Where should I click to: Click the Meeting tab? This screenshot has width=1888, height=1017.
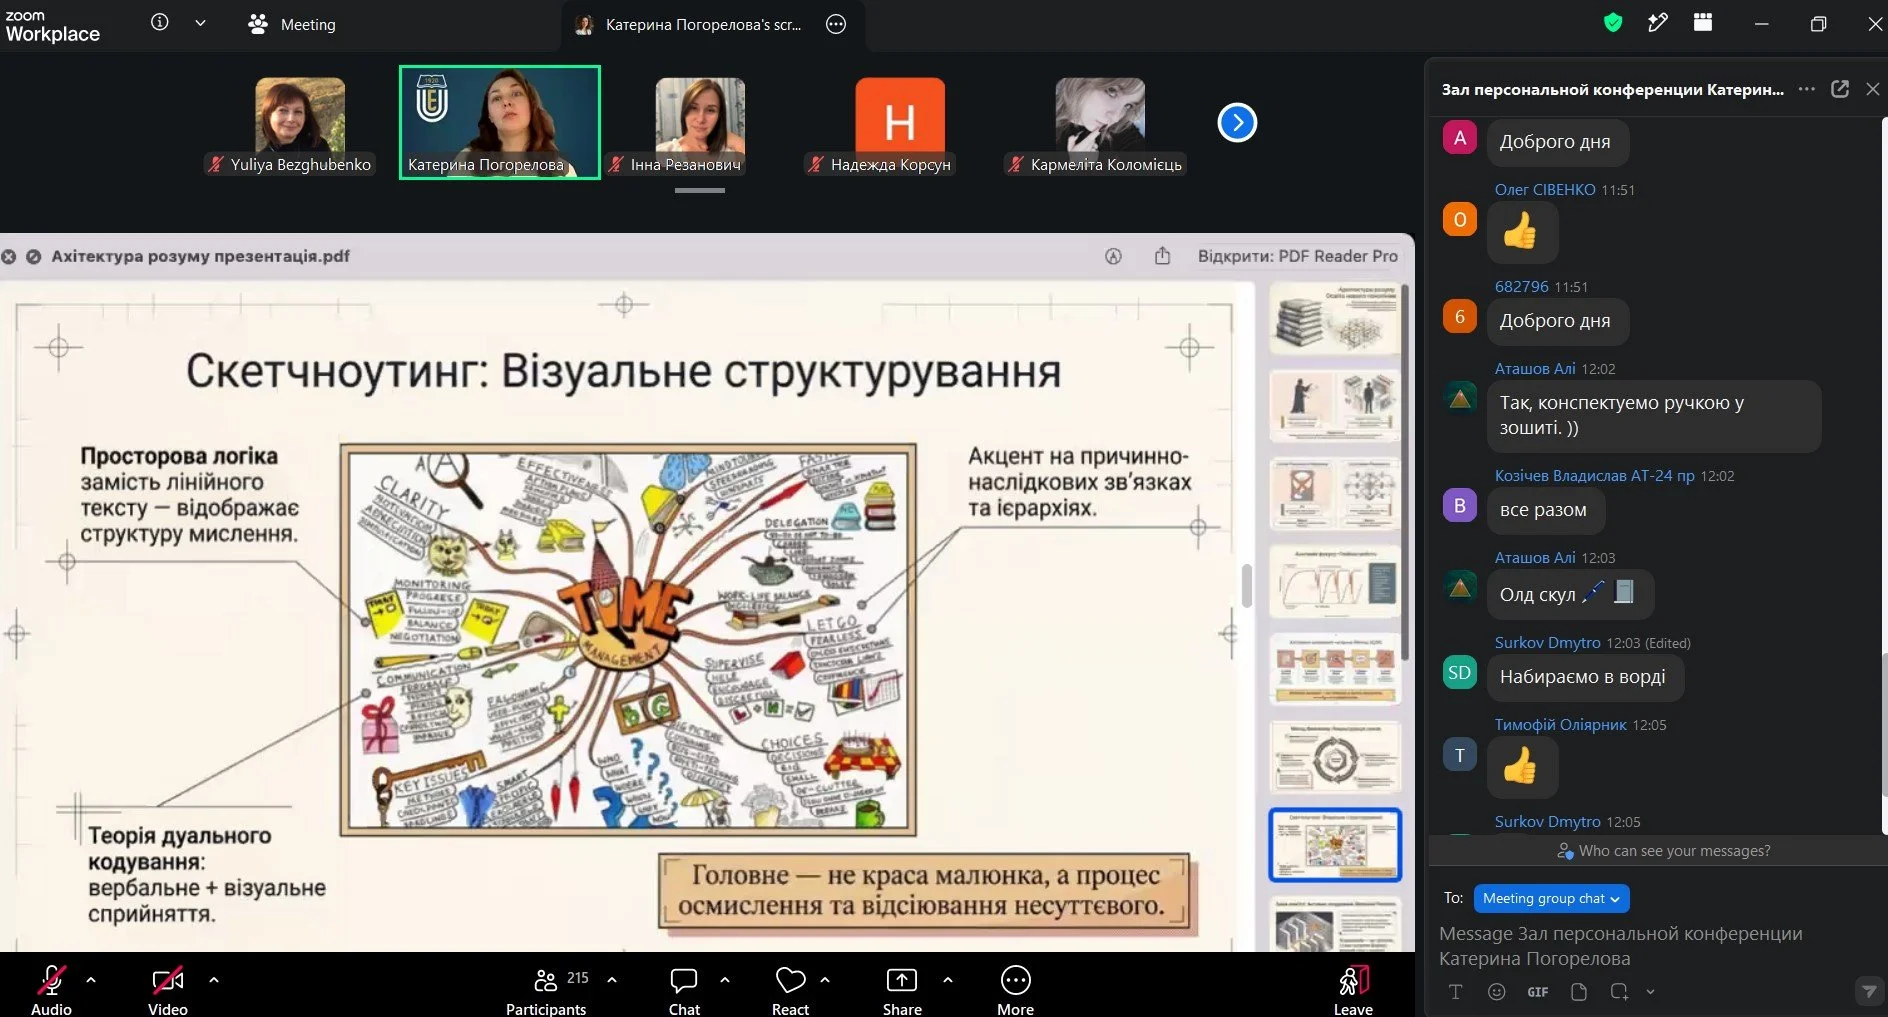pyautogui.click(x=292, y=24)
